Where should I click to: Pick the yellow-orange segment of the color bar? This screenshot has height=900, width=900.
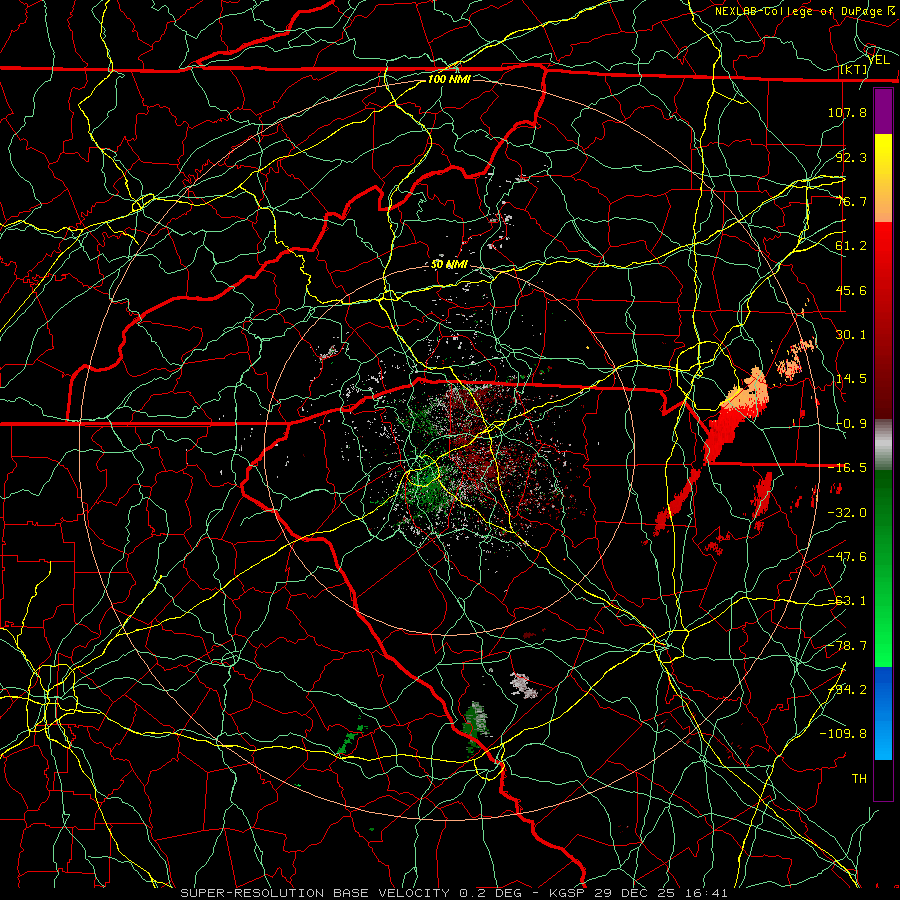pos(883,178)
